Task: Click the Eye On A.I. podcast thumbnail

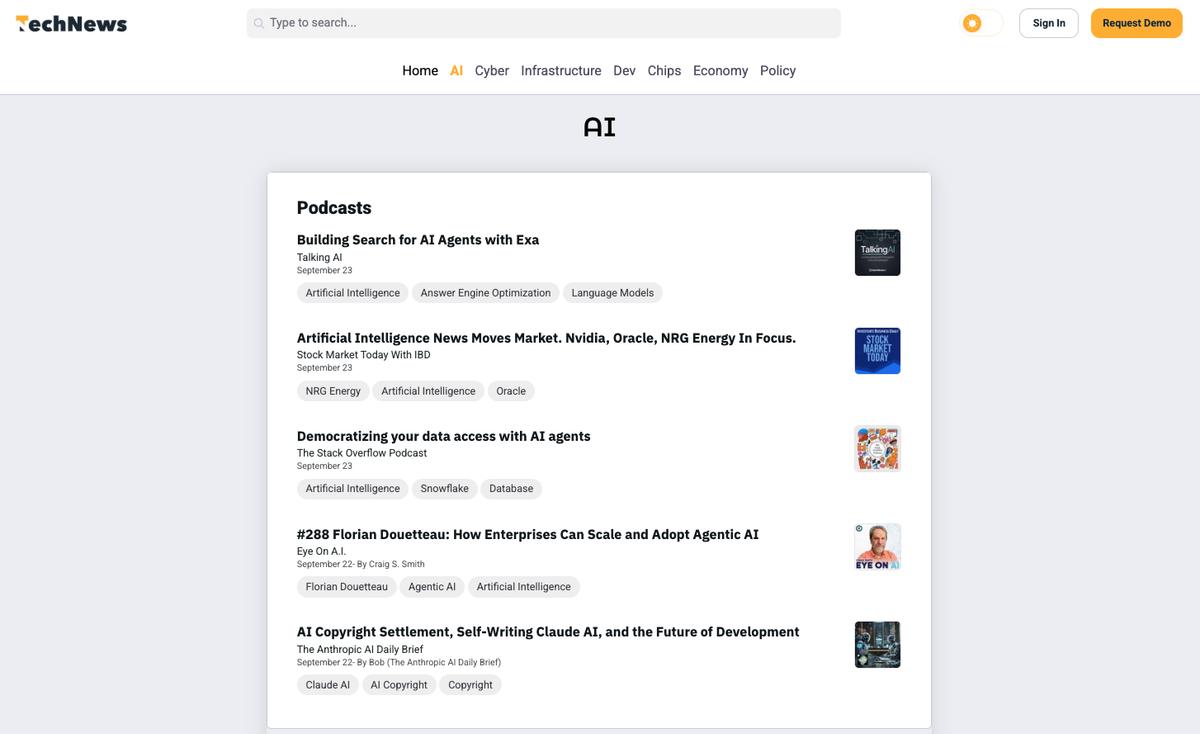Action: click(877, 546)
